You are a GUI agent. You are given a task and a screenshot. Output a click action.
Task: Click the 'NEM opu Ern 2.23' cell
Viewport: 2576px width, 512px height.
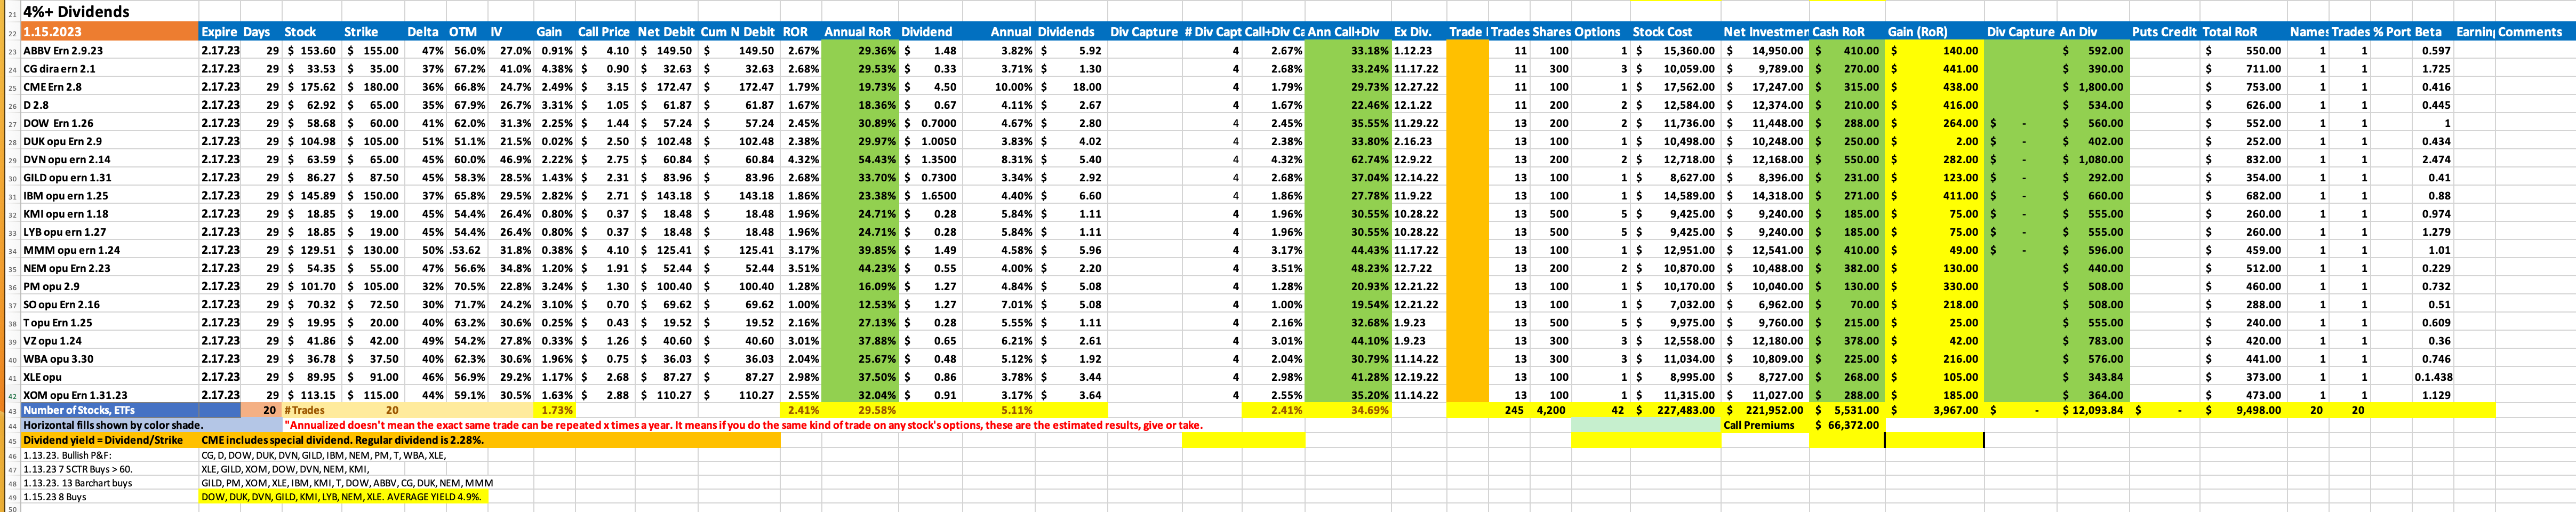click(110, 268)
